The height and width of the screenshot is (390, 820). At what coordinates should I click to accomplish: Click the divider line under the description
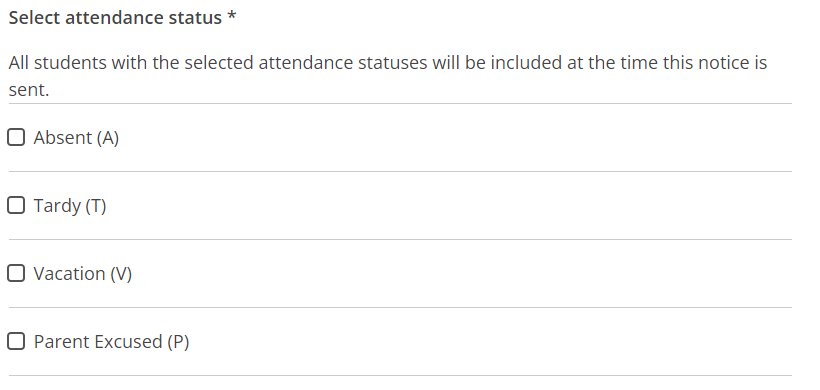[400, 104]
